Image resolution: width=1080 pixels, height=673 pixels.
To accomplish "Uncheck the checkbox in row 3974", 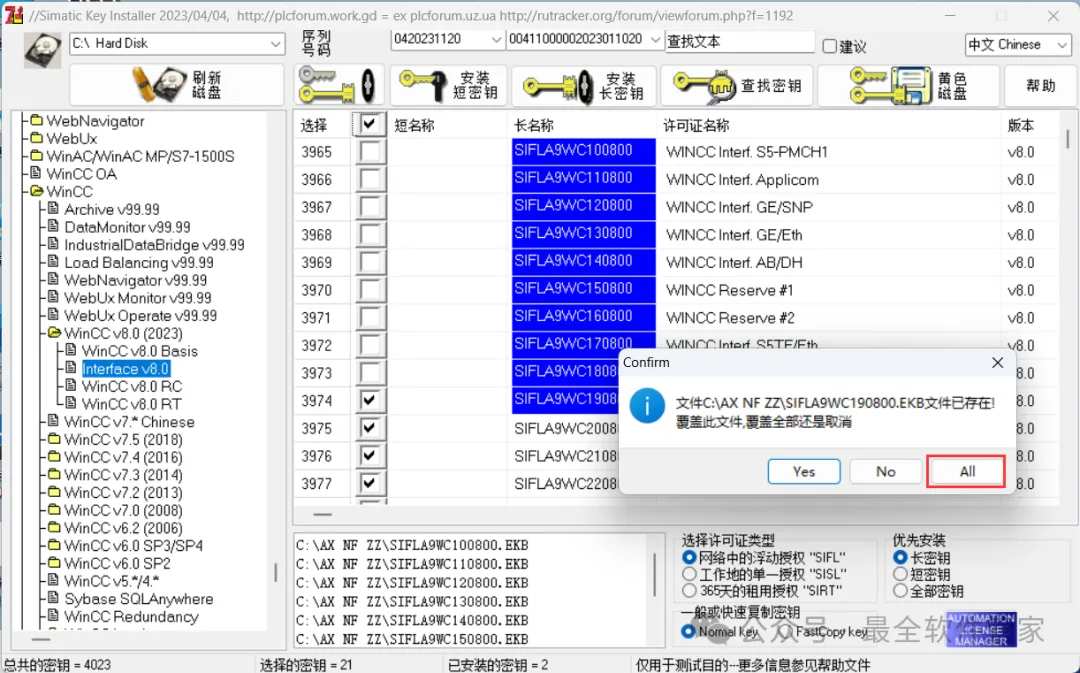I will [370, 400].
